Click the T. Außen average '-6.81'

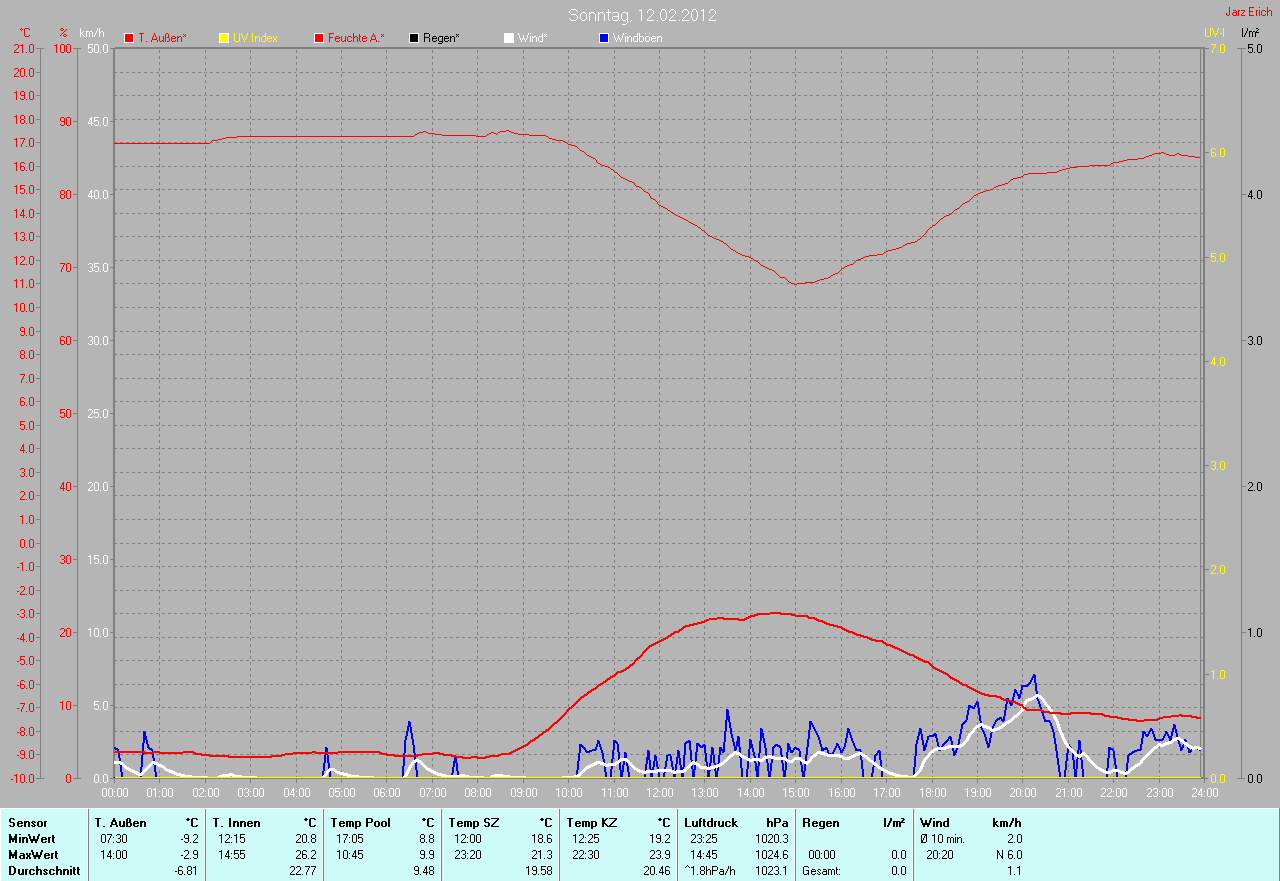click(x=186, y=871)
